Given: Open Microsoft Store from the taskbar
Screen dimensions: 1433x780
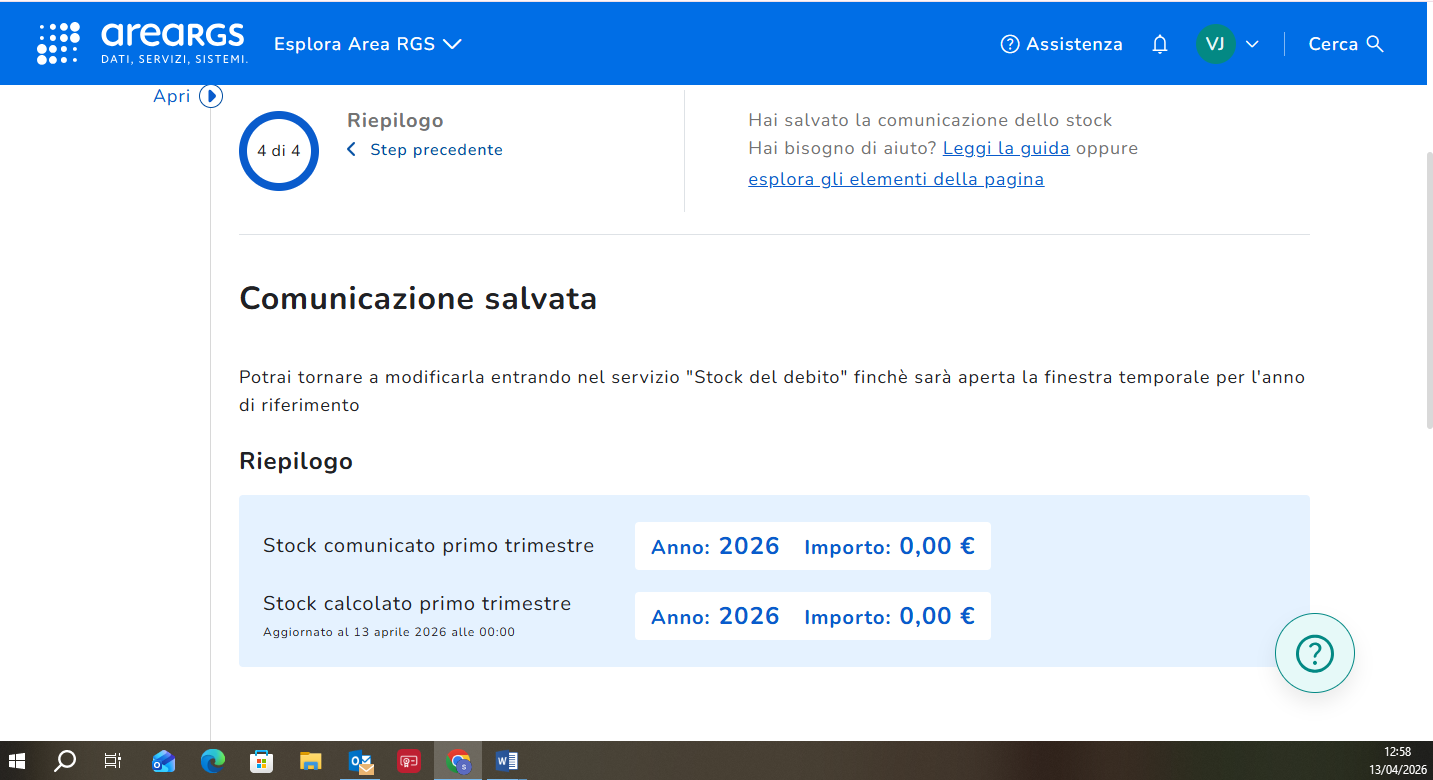Looking at the screenshot, I should [x=261, y=762].
